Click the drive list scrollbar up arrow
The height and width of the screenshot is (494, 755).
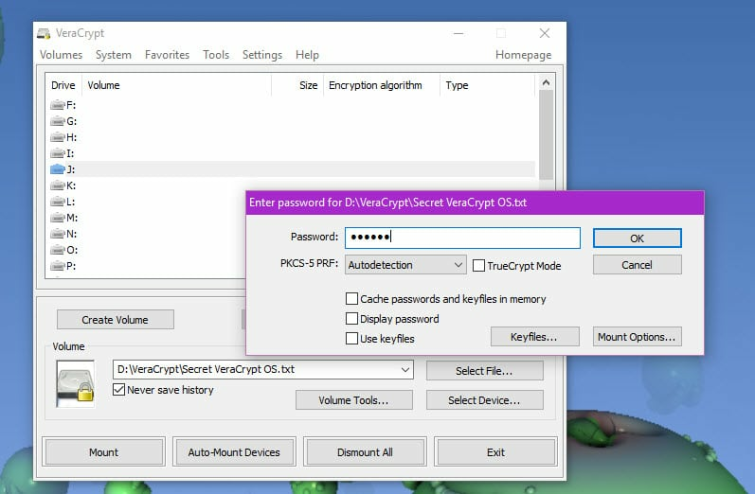(546, 82)
